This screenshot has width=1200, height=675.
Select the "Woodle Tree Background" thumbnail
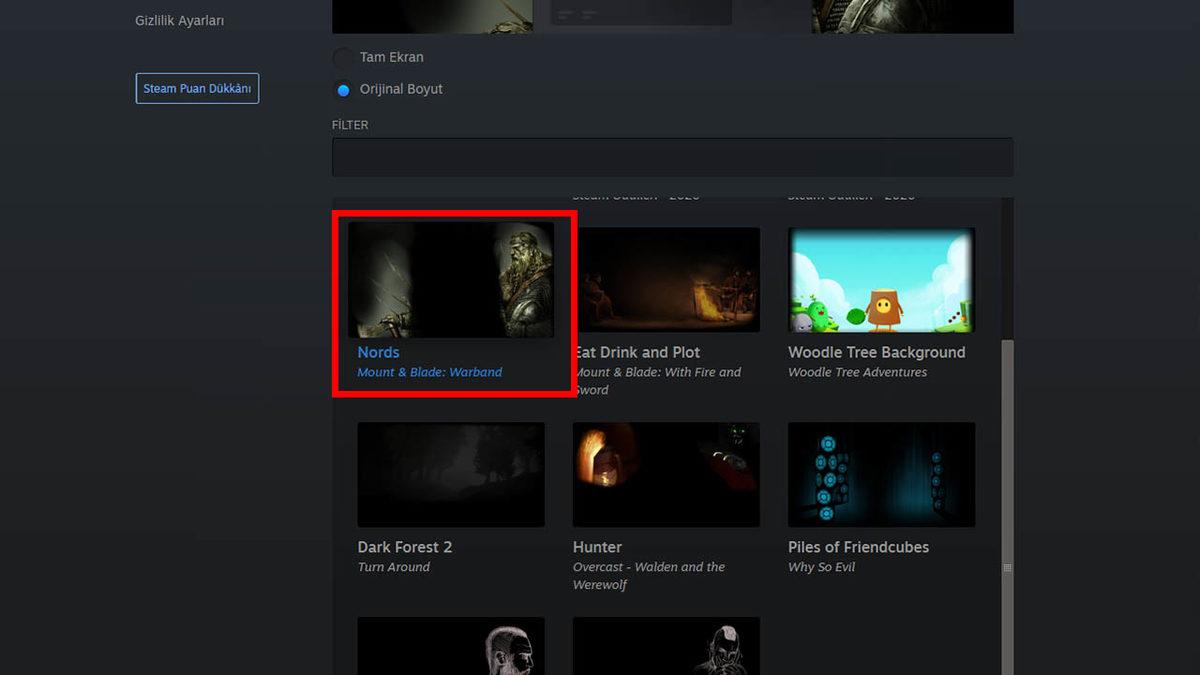(881, 280)
